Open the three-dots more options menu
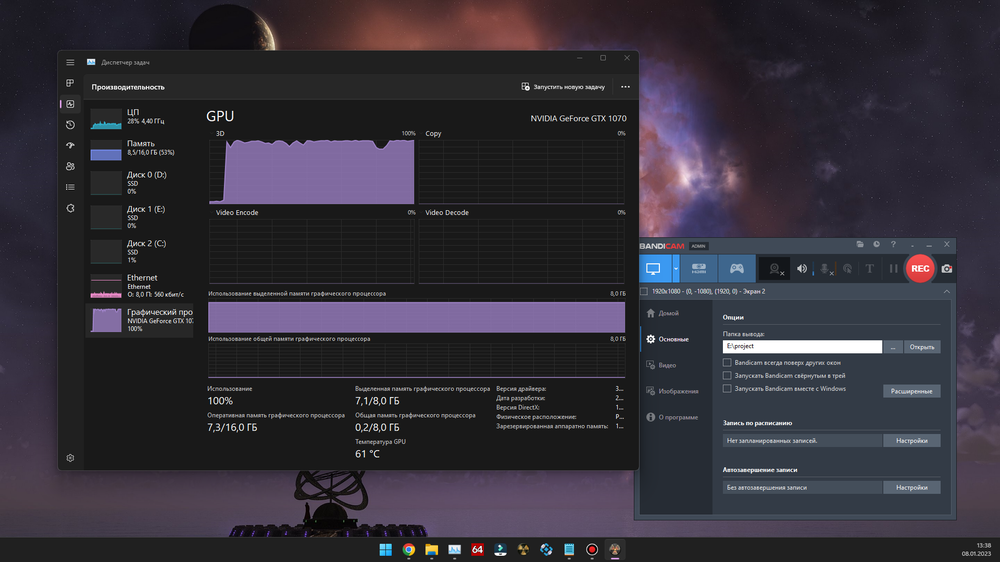This screenshot has height=562, width=1000. click(x=626, y=87)
